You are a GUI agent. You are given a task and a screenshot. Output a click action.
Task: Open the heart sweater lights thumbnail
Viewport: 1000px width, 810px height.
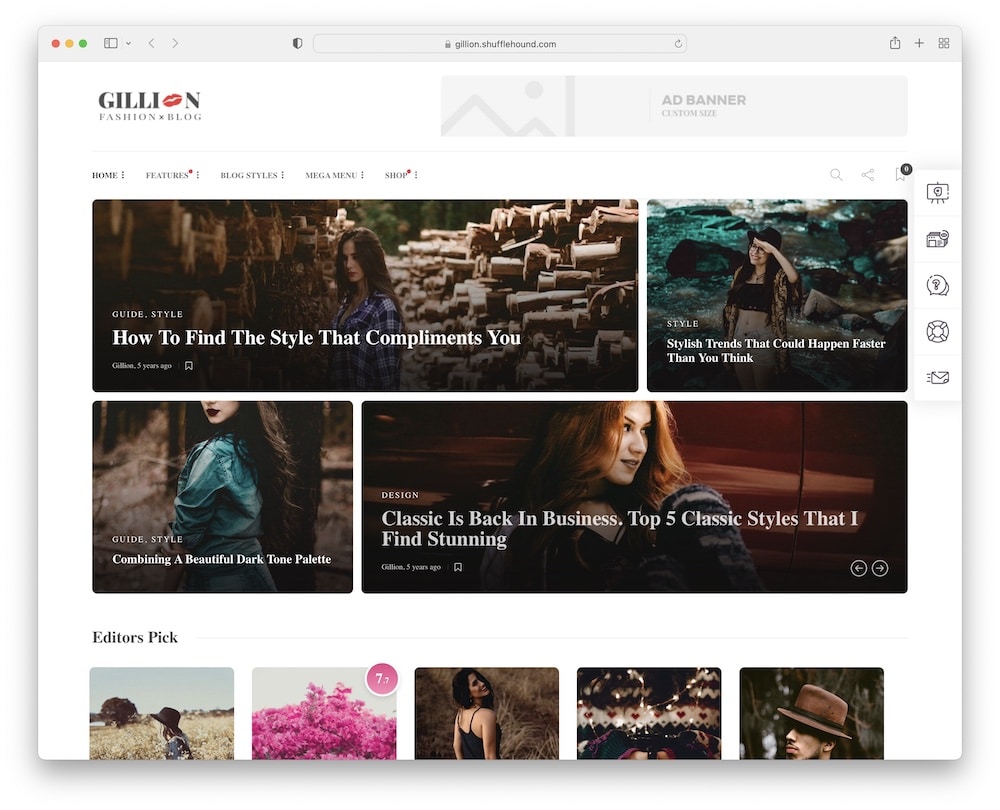click(x=649, y=713)
